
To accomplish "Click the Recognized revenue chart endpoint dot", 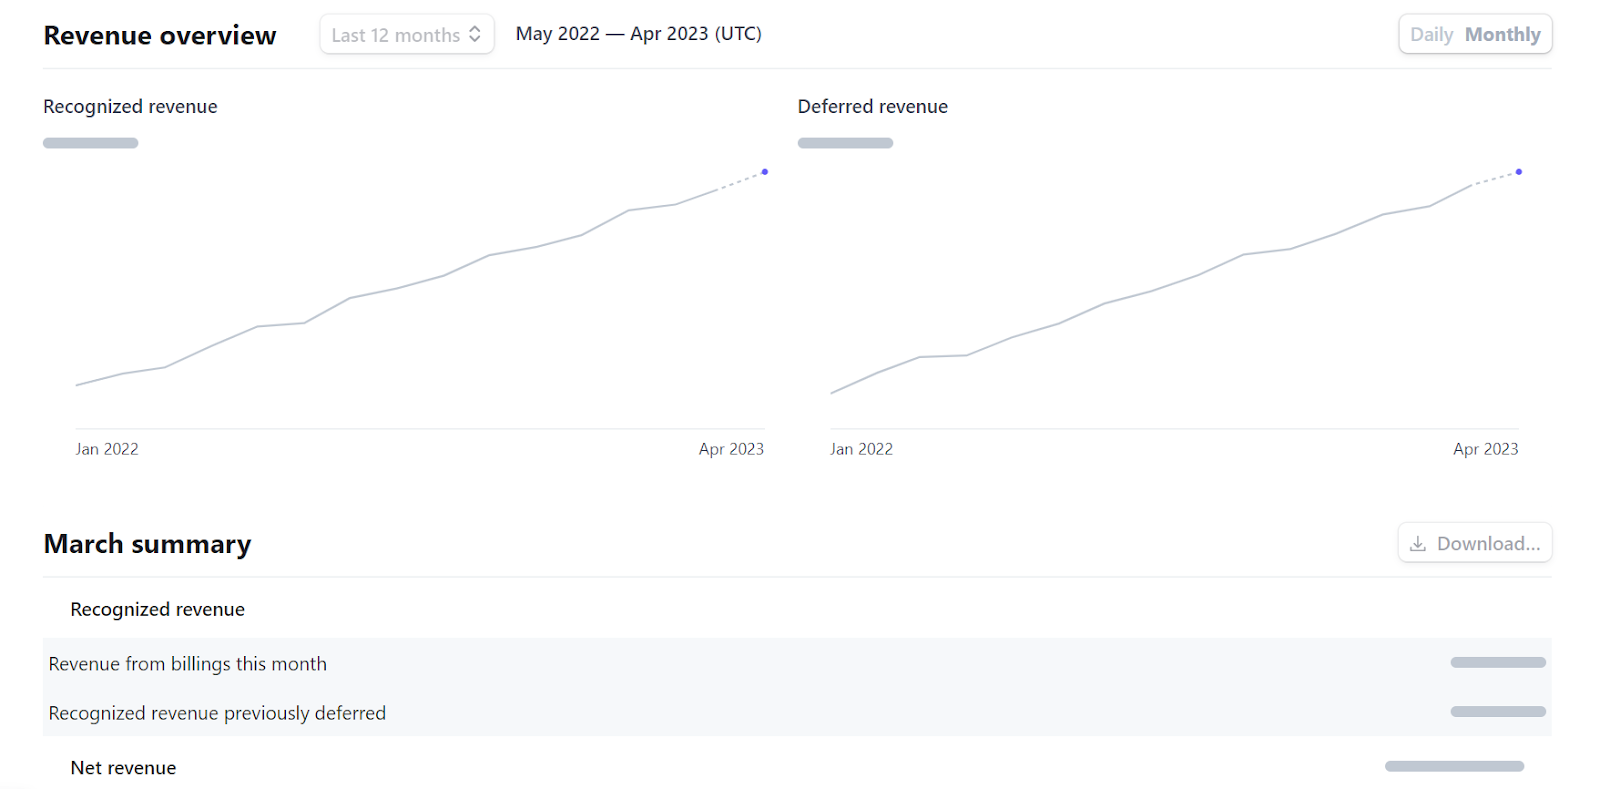I will (765, 172).
